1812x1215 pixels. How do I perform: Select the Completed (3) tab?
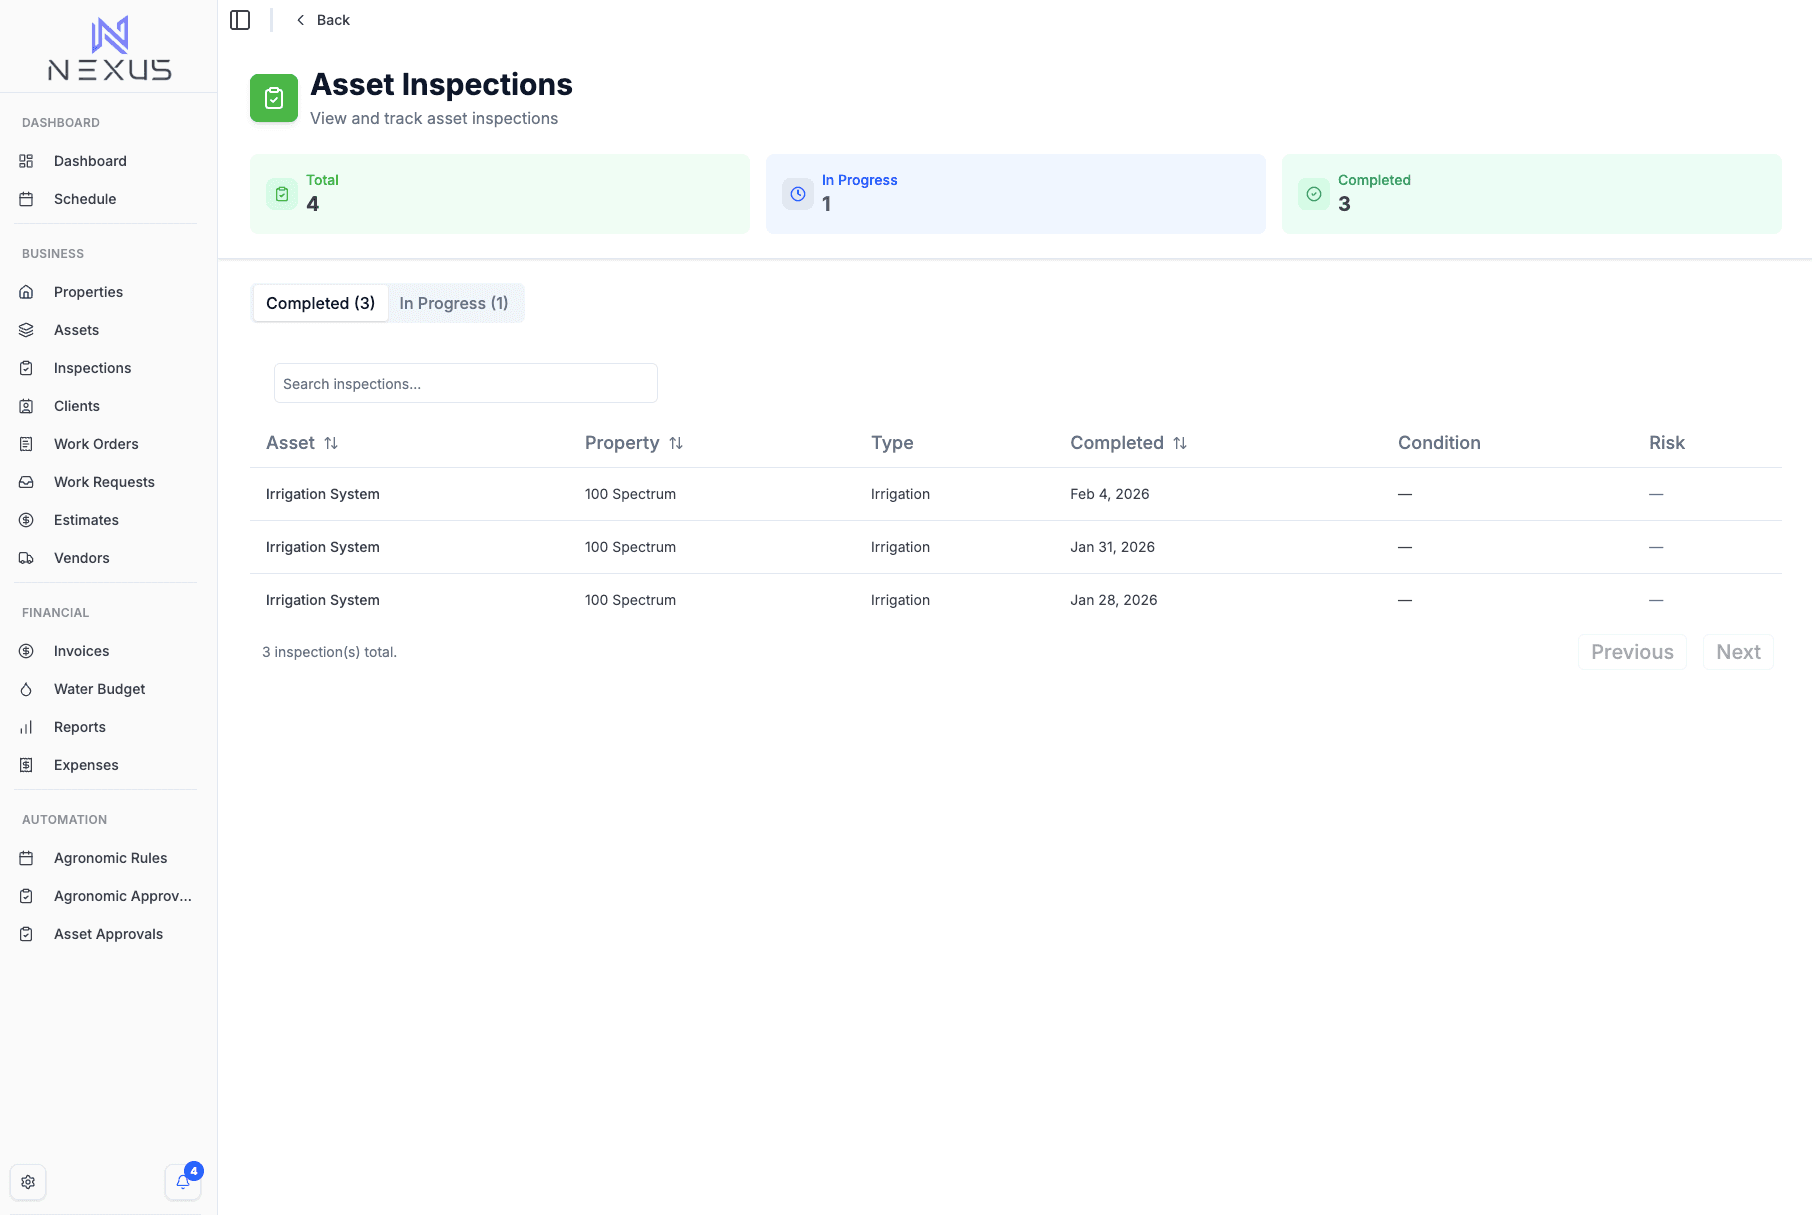tap(319, 303)
